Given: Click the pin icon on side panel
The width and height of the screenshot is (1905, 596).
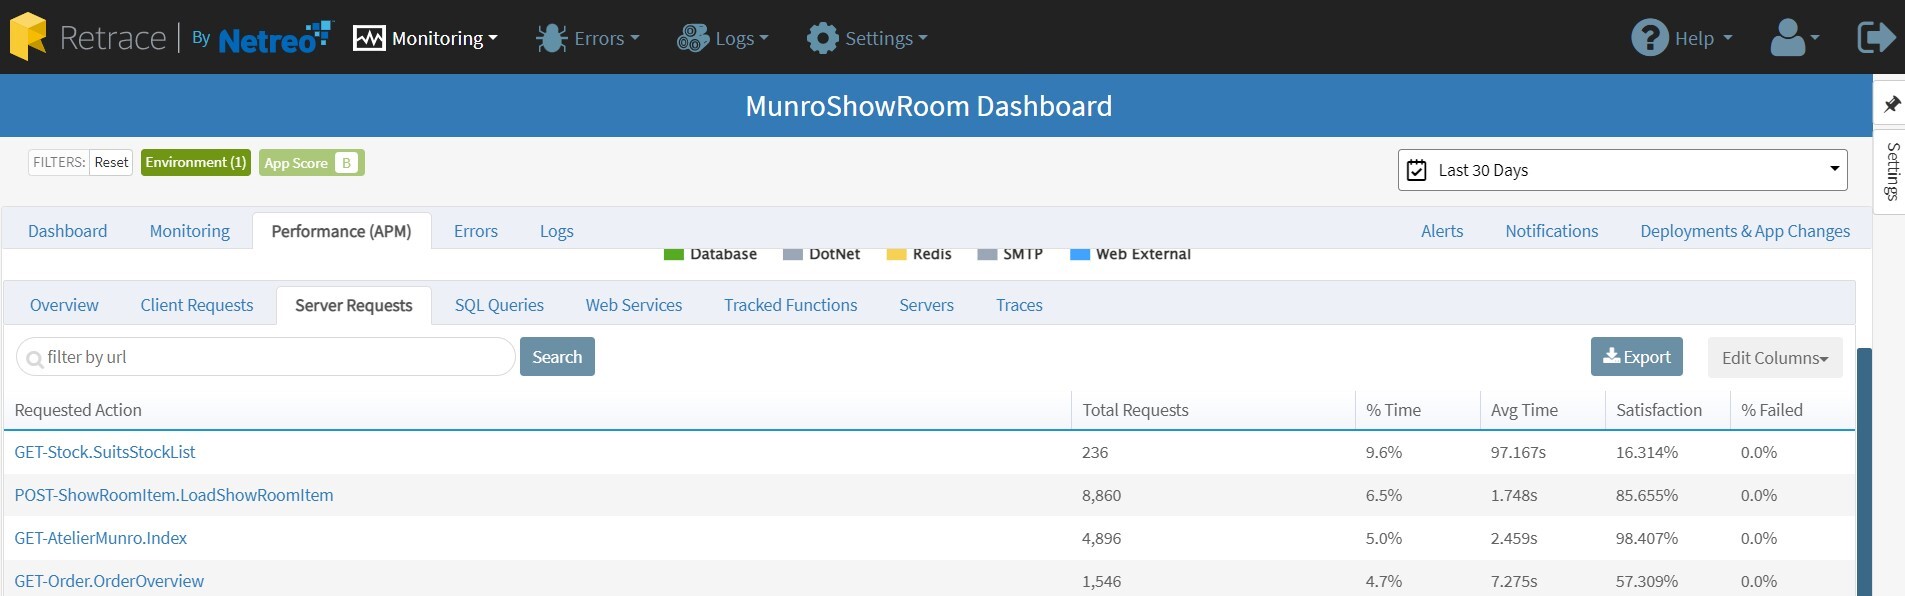Looking at the screenshot, I should (1891, 104).
